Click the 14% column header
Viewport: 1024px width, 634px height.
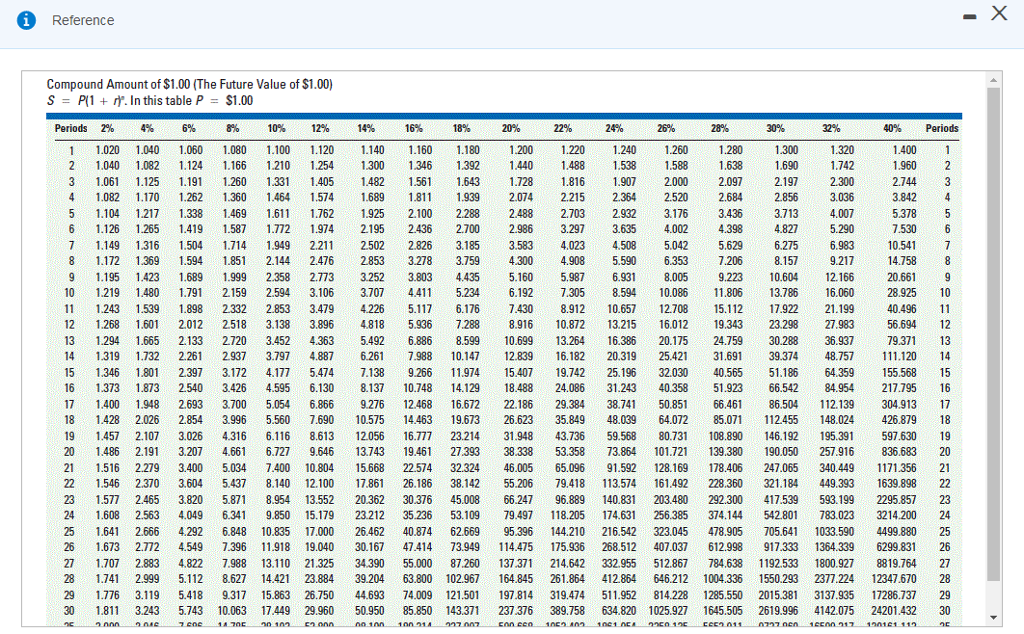(x=366, y=128)
